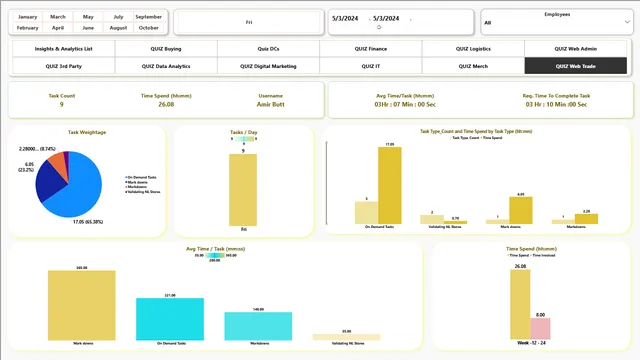Screen dimensions: 640x360
Task: Choose October in the month slicer
Action: click(x=149, y=28)
